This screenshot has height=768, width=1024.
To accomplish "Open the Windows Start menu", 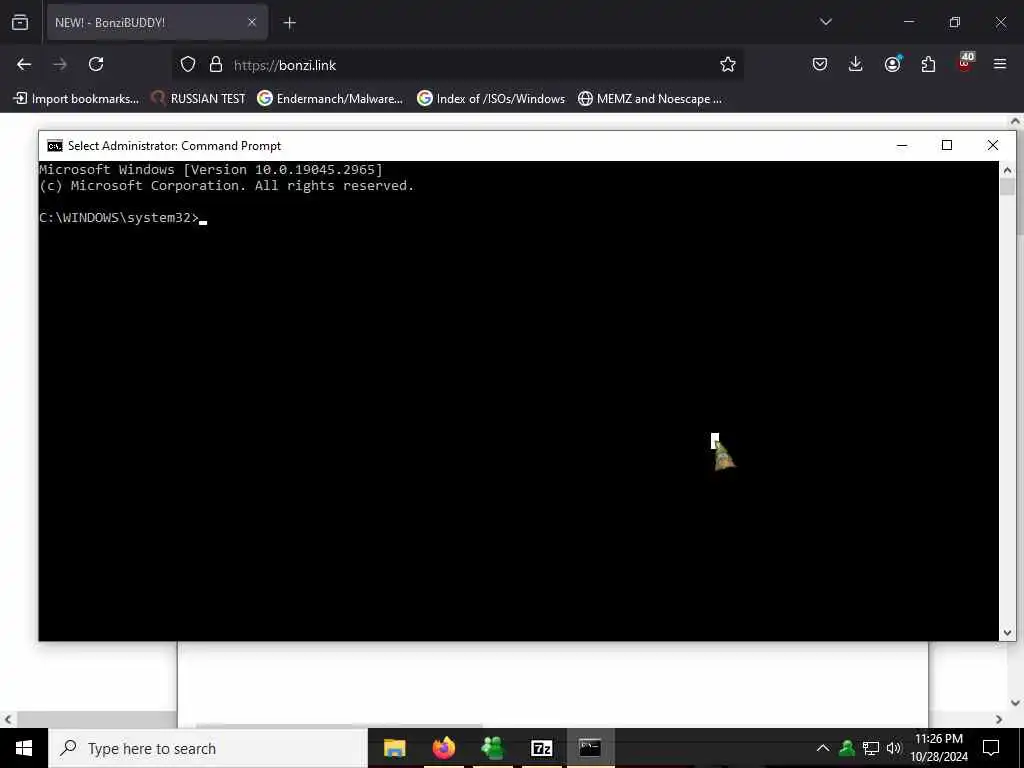I will click(24, 748).
